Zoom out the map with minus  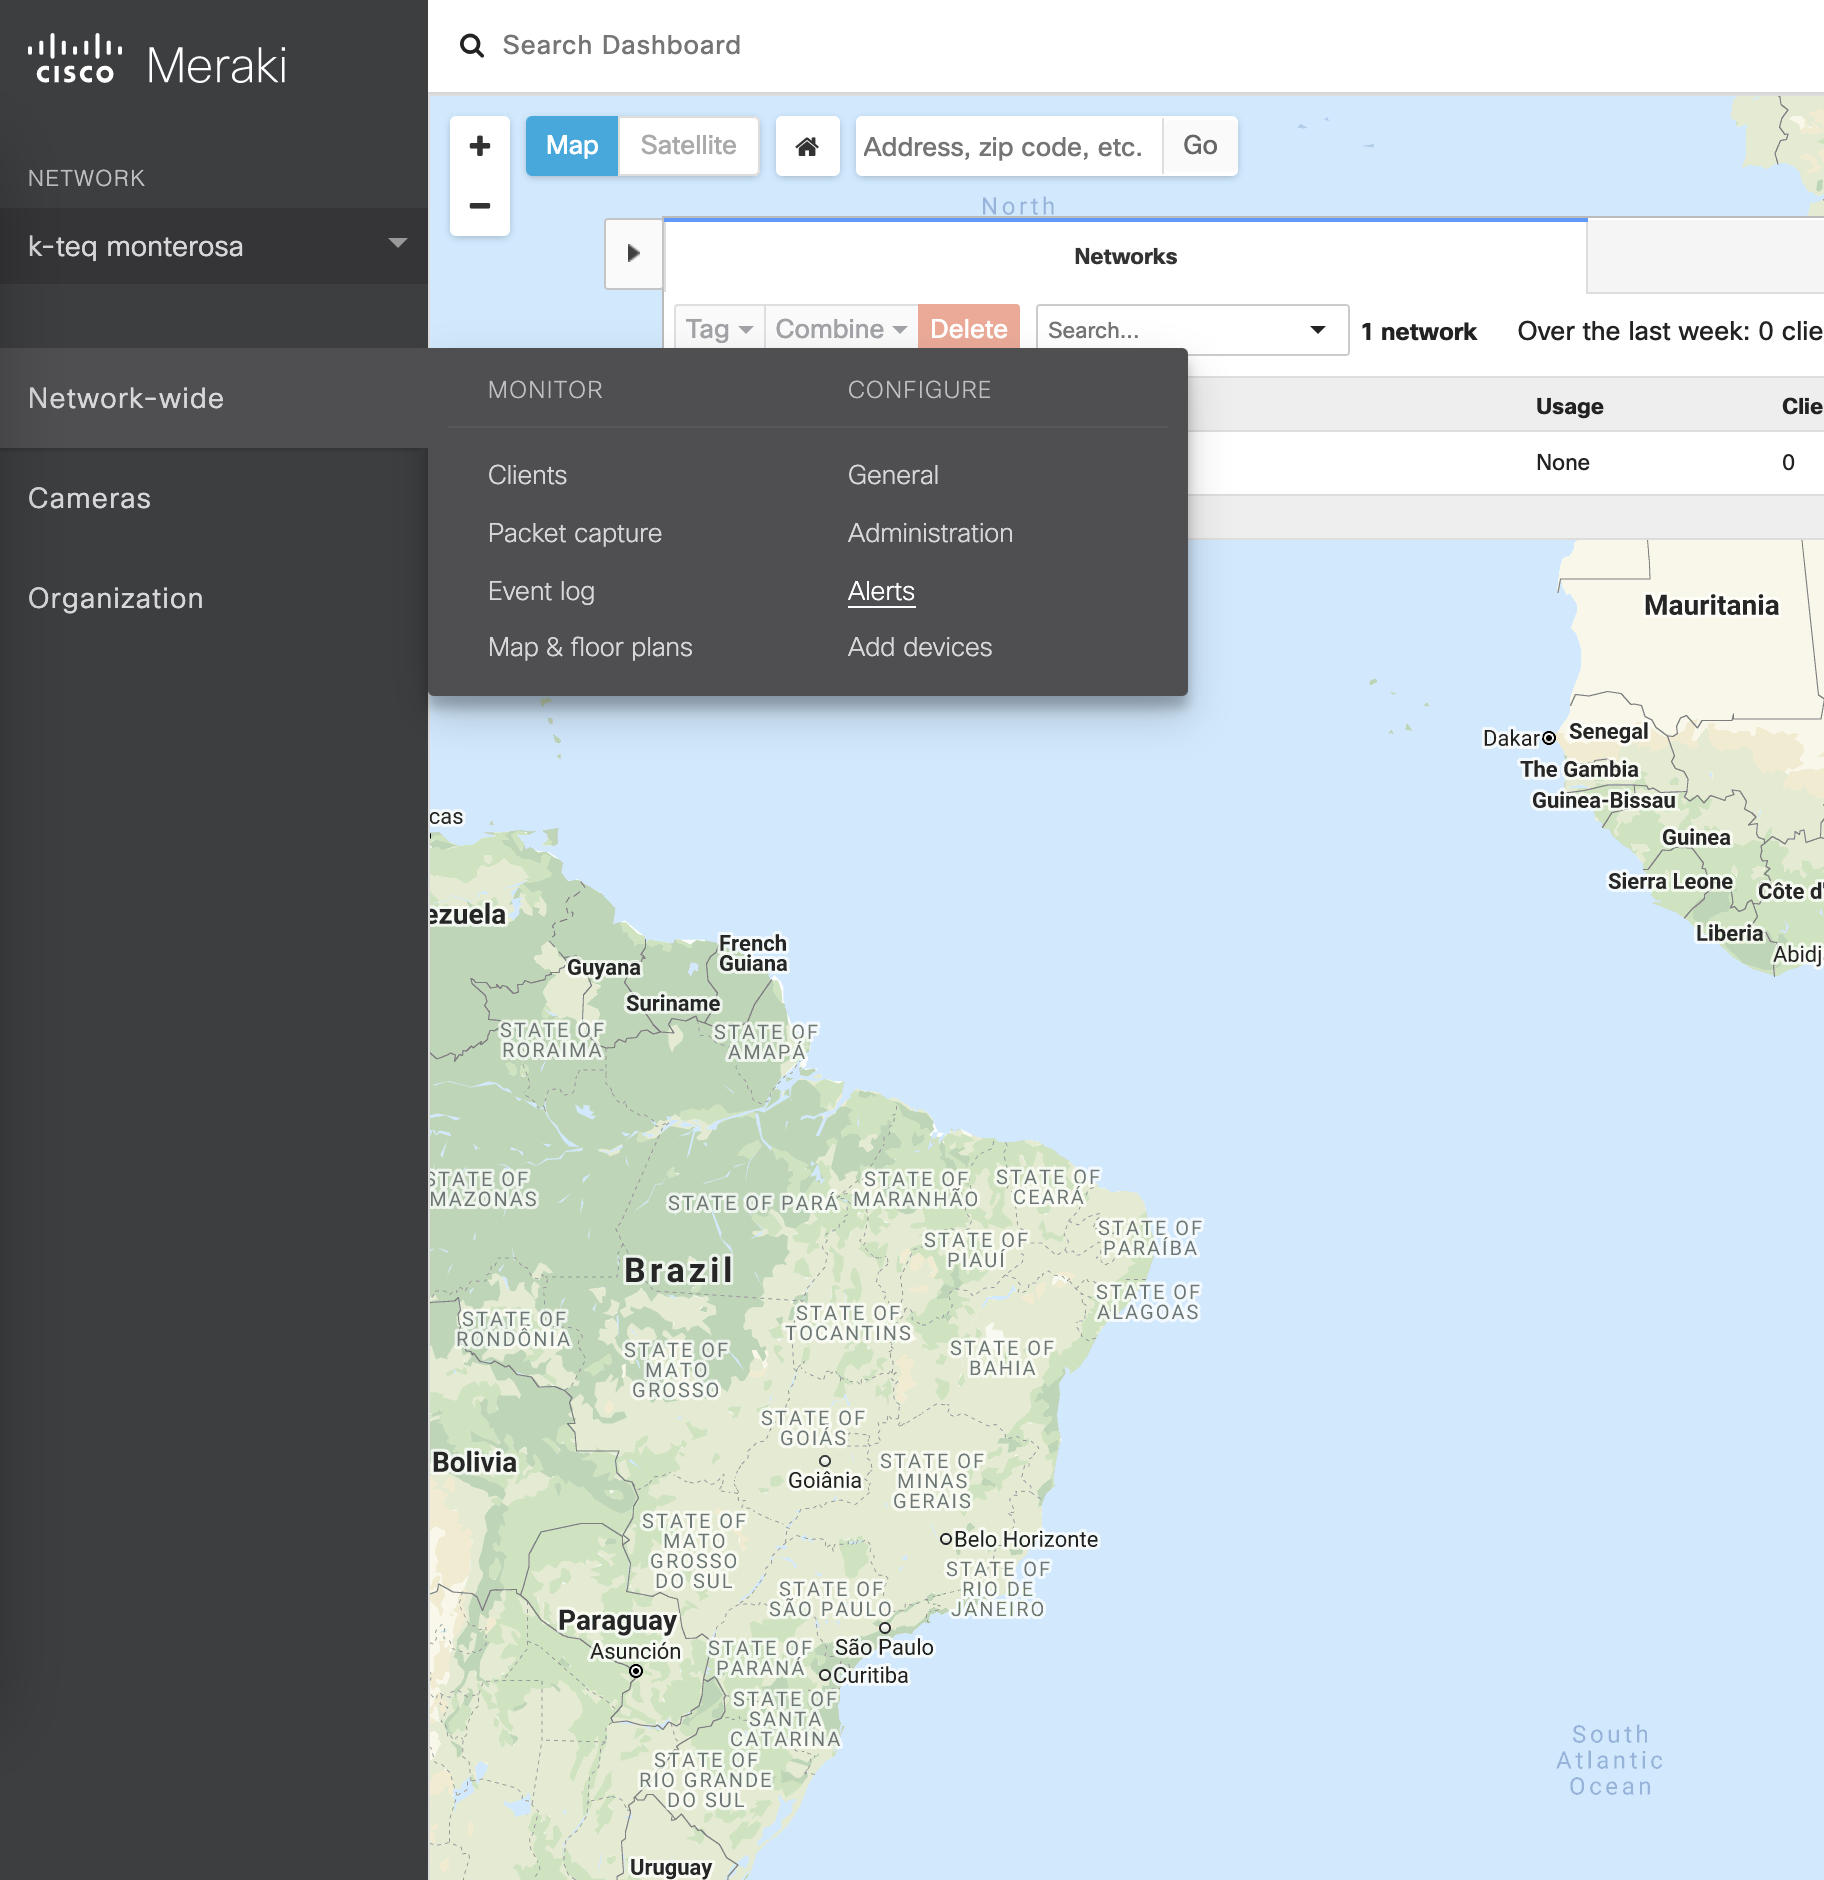(x=480, y=206)
